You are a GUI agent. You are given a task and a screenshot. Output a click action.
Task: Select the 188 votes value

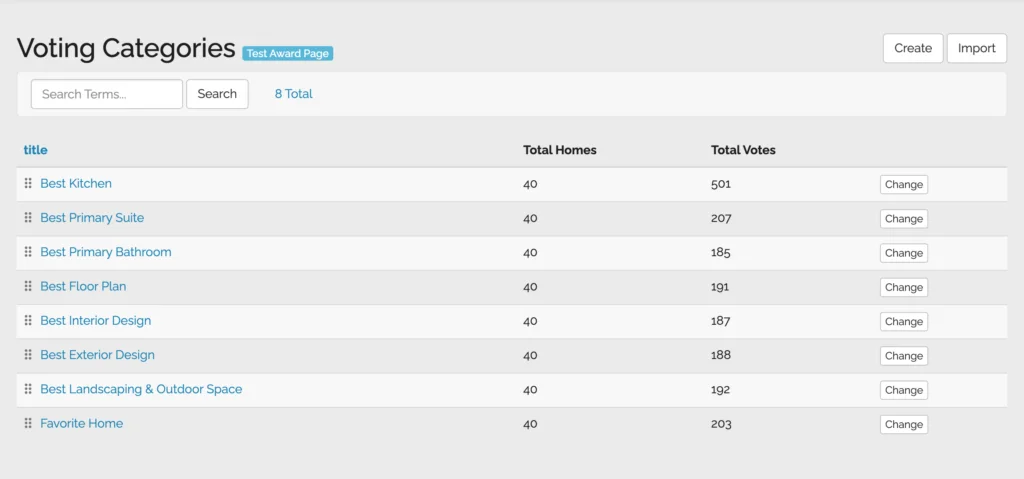[721, 355]
